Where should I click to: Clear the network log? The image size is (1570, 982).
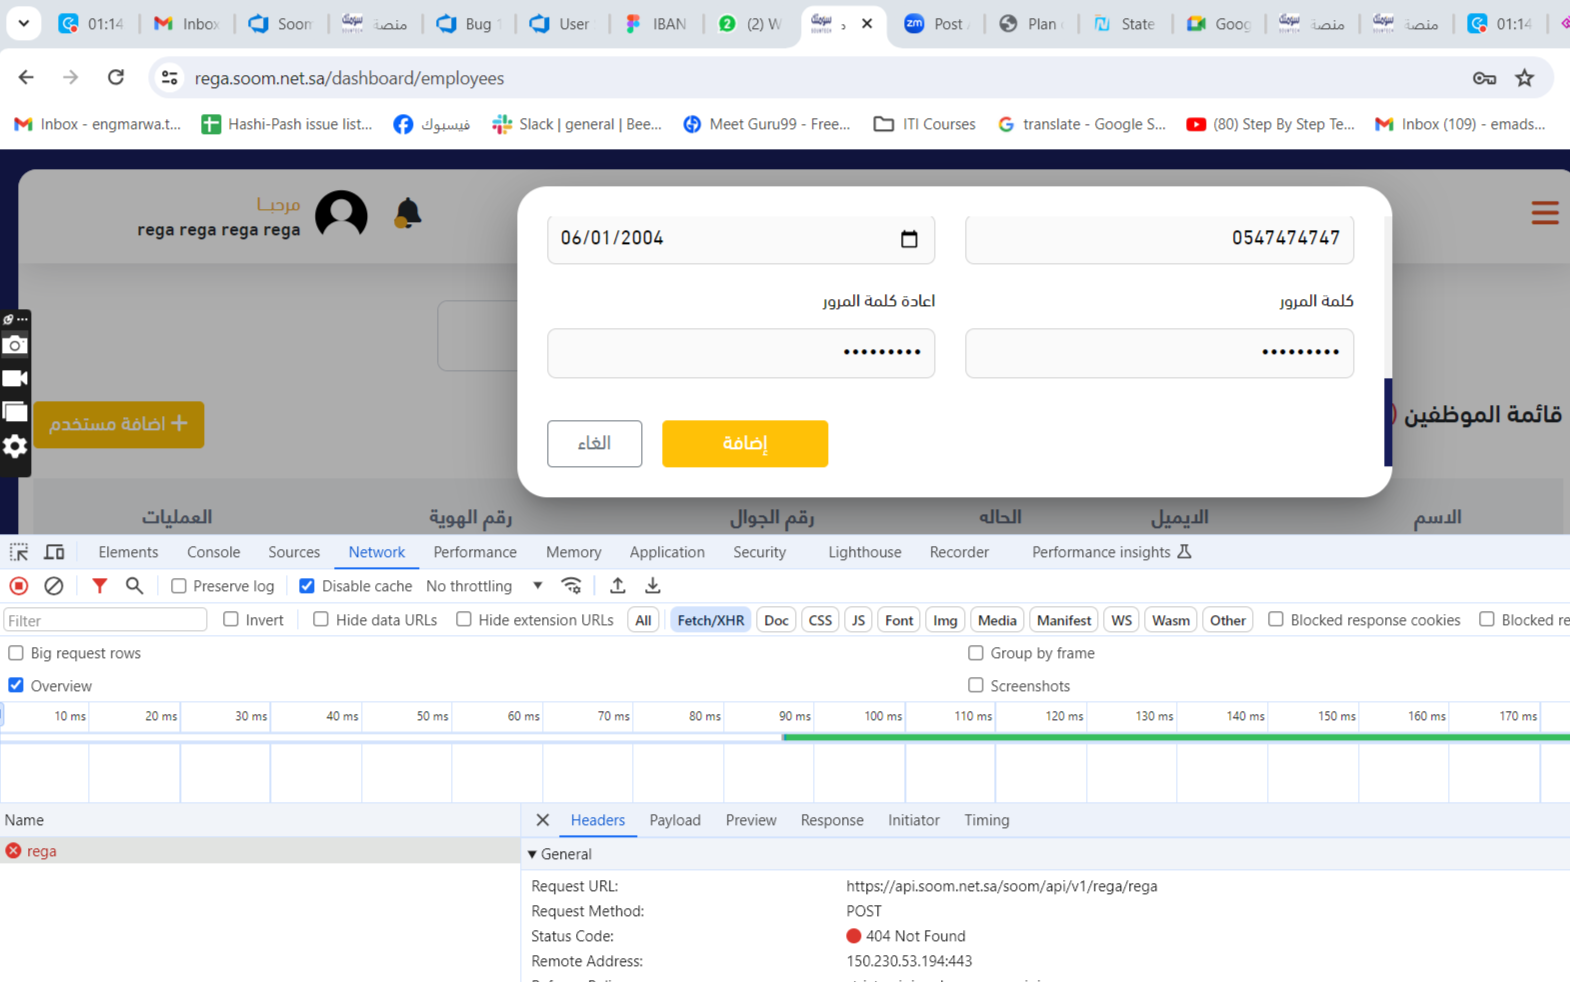click(54, 586)
